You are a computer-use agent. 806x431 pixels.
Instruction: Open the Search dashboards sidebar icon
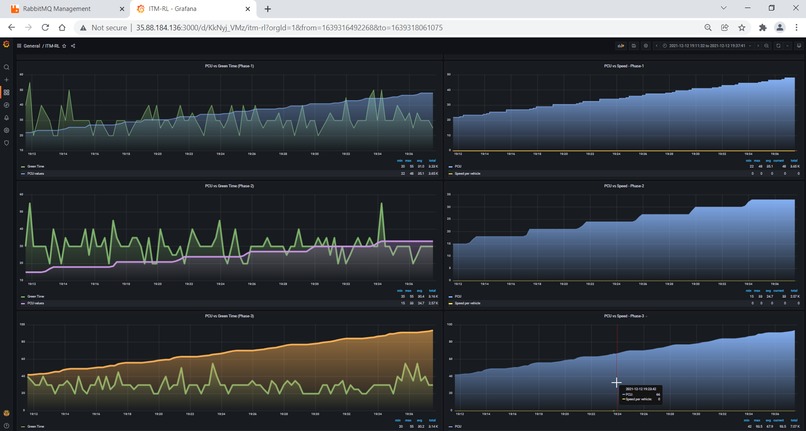click(x=6, y=67)
